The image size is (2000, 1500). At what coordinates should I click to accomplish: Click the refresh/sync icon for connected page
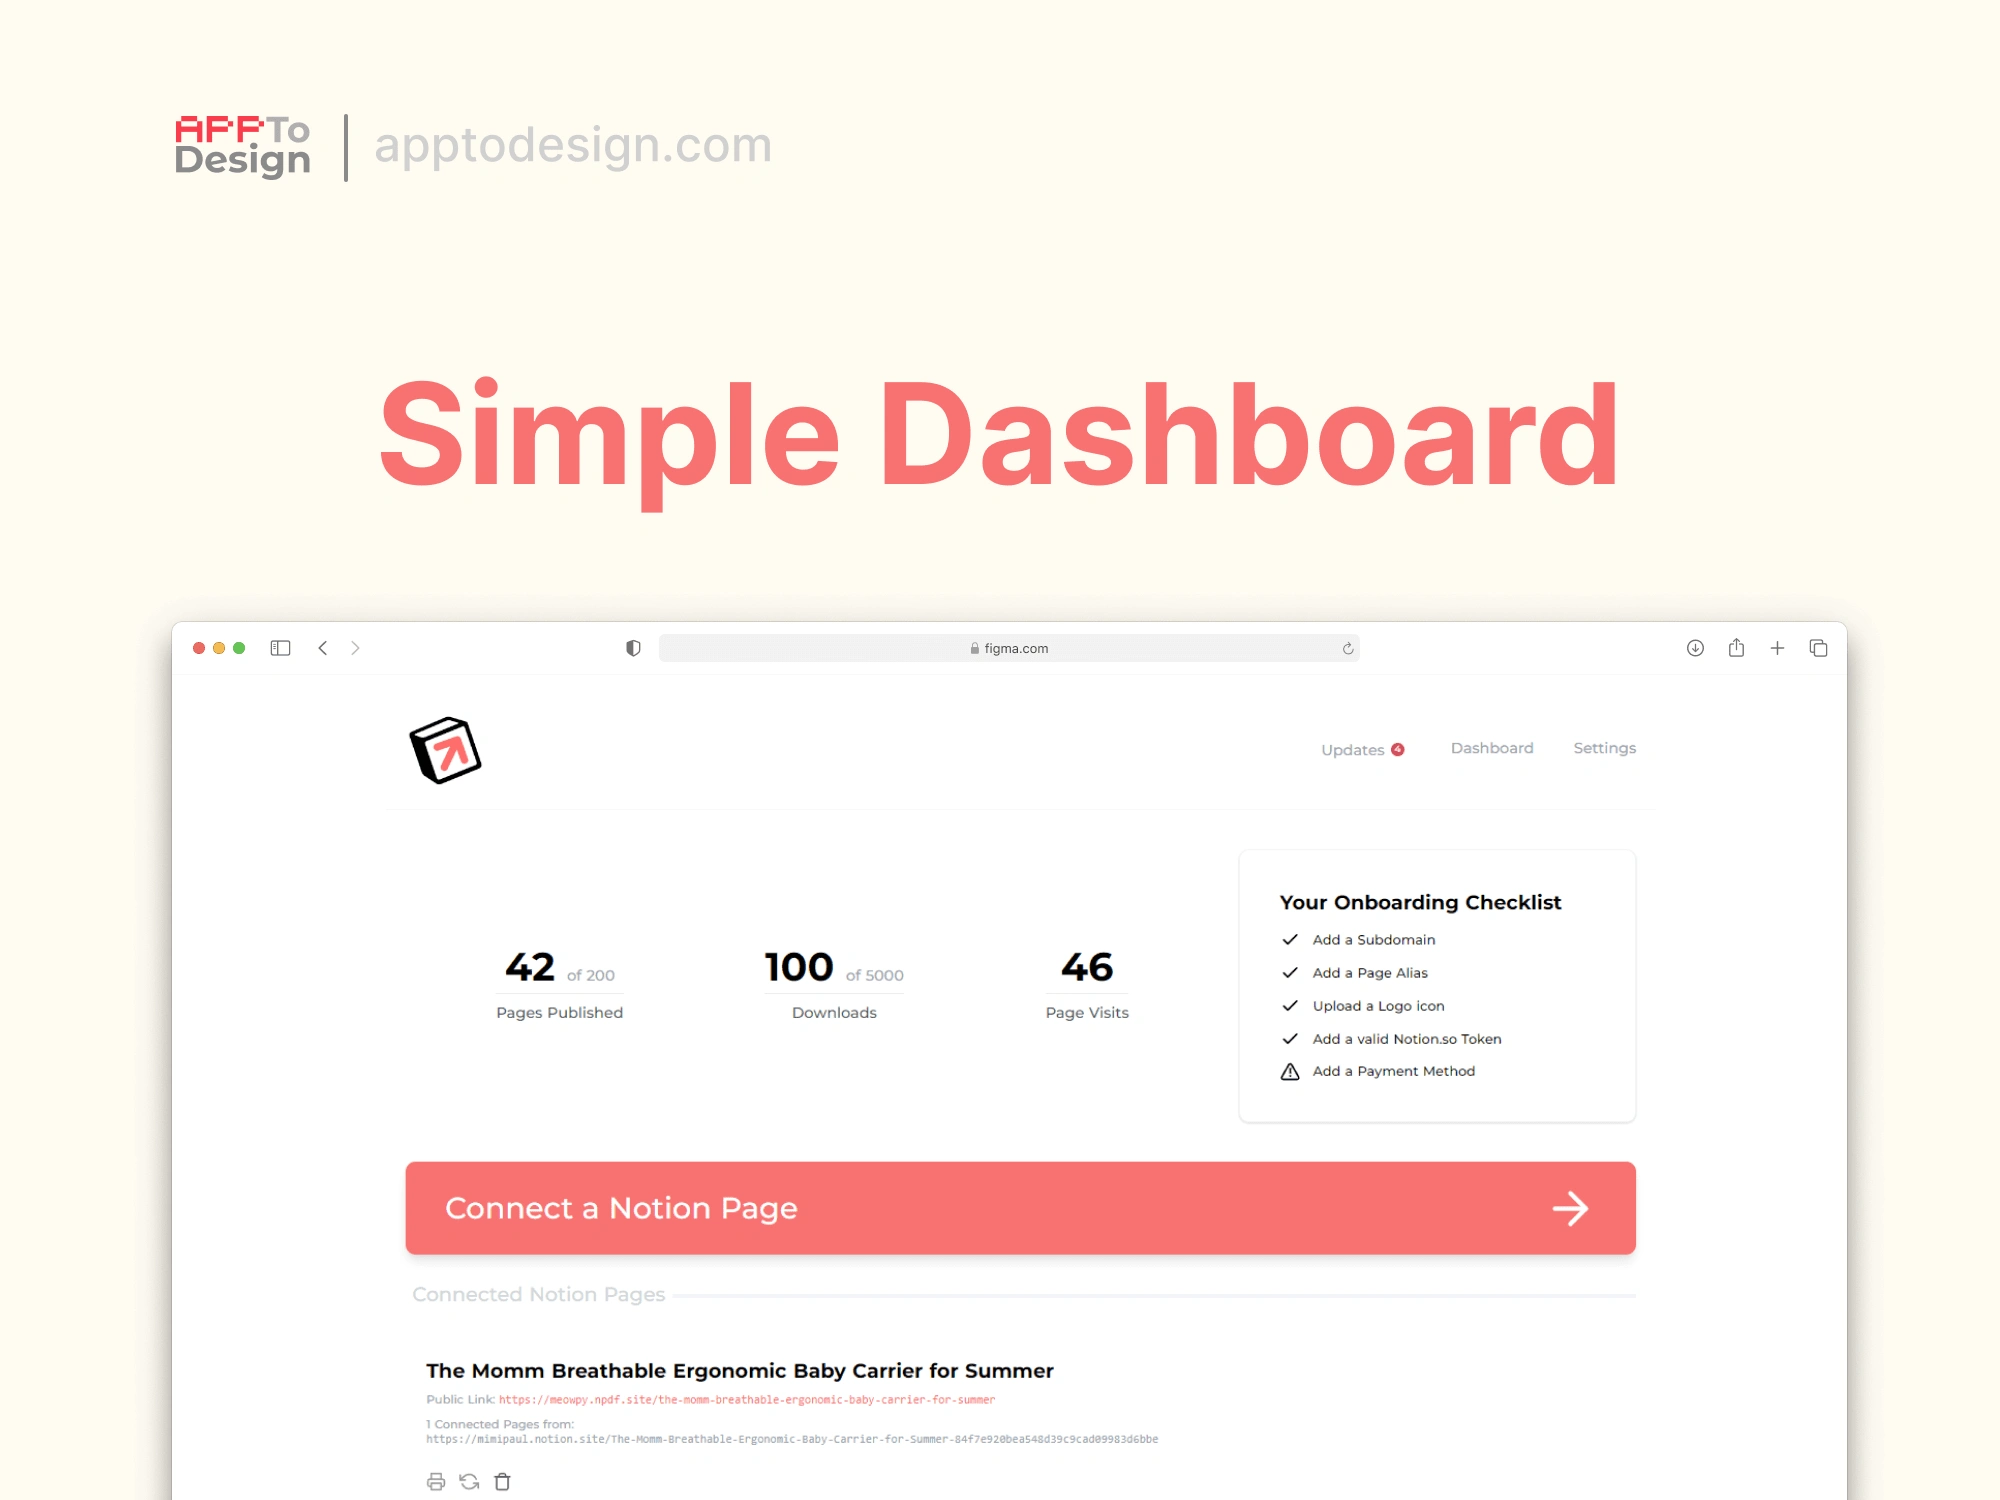point(468,1481)
